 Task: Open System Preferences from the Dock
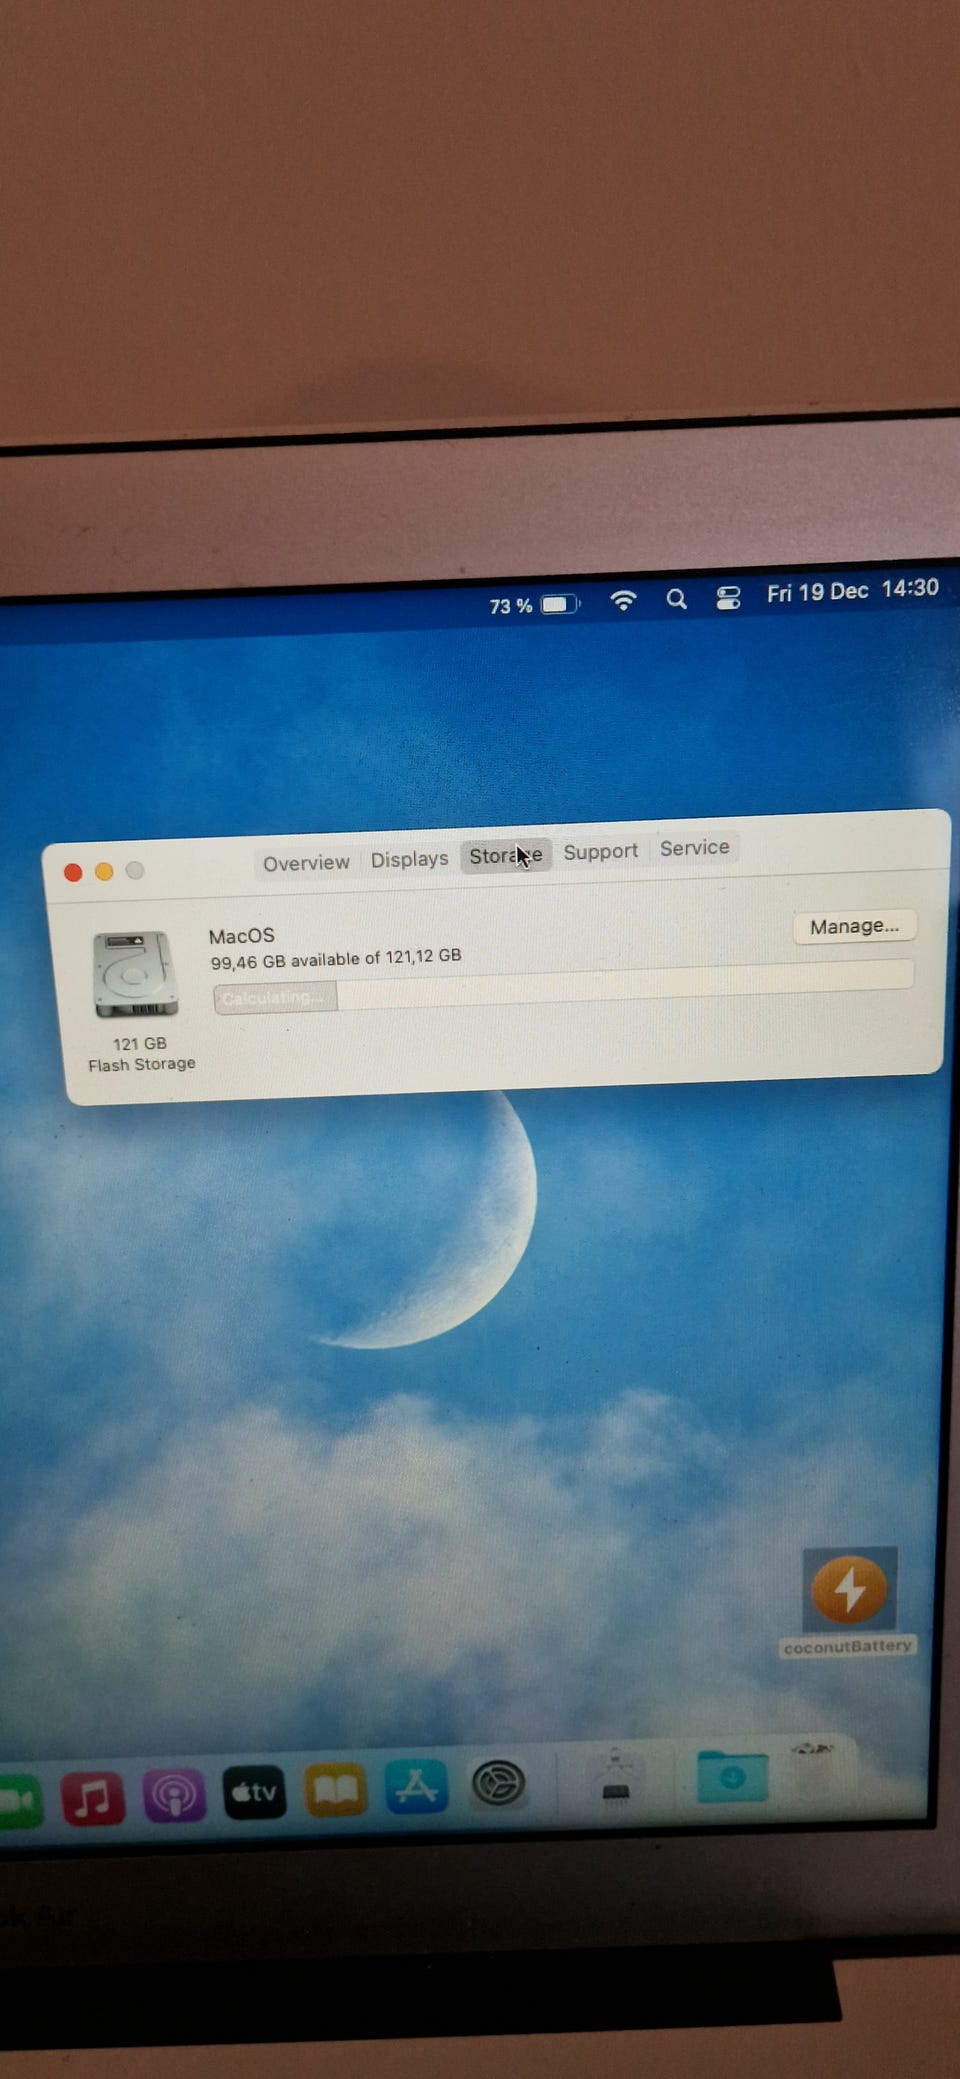click(498, 1784)
